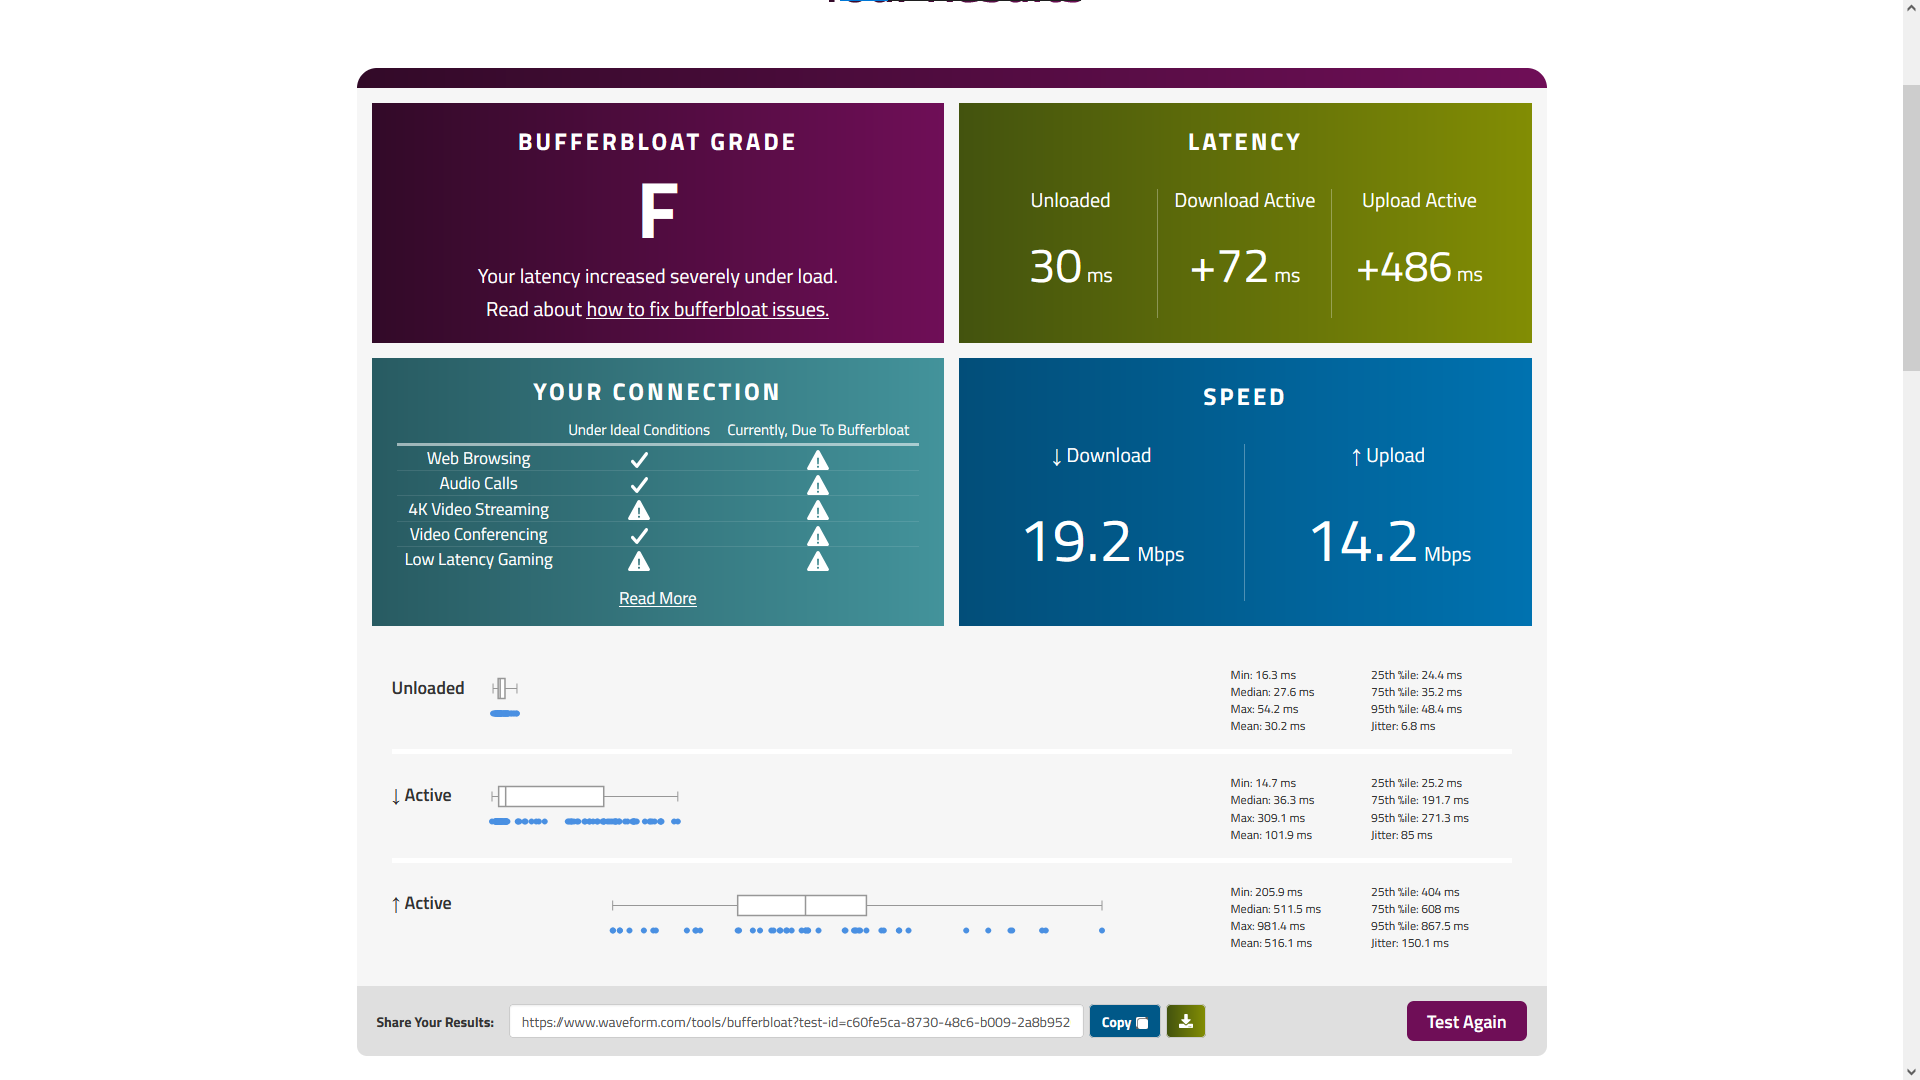Click the upload Active Mean: 516.1 ms statistic
This screenshot has width=1920, height=1080.
pos(1271,943)
